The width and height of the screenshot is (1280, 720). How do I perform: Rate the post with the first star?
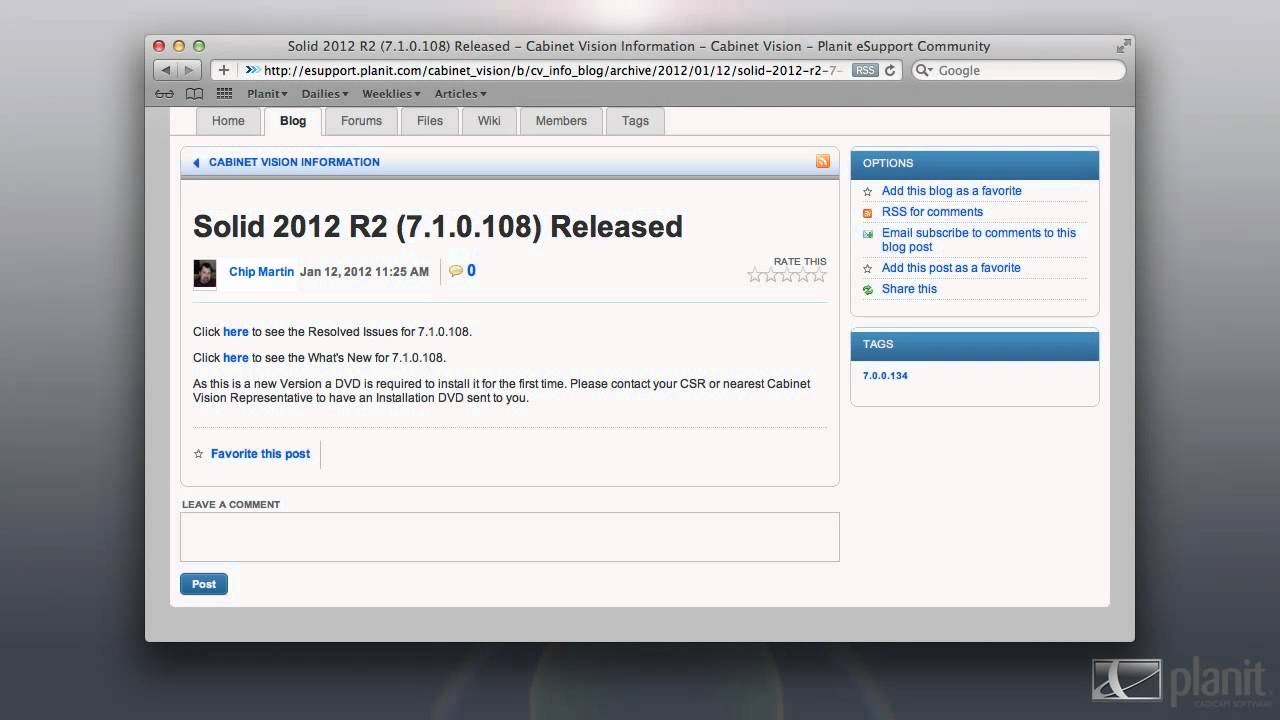pos(755,275)
